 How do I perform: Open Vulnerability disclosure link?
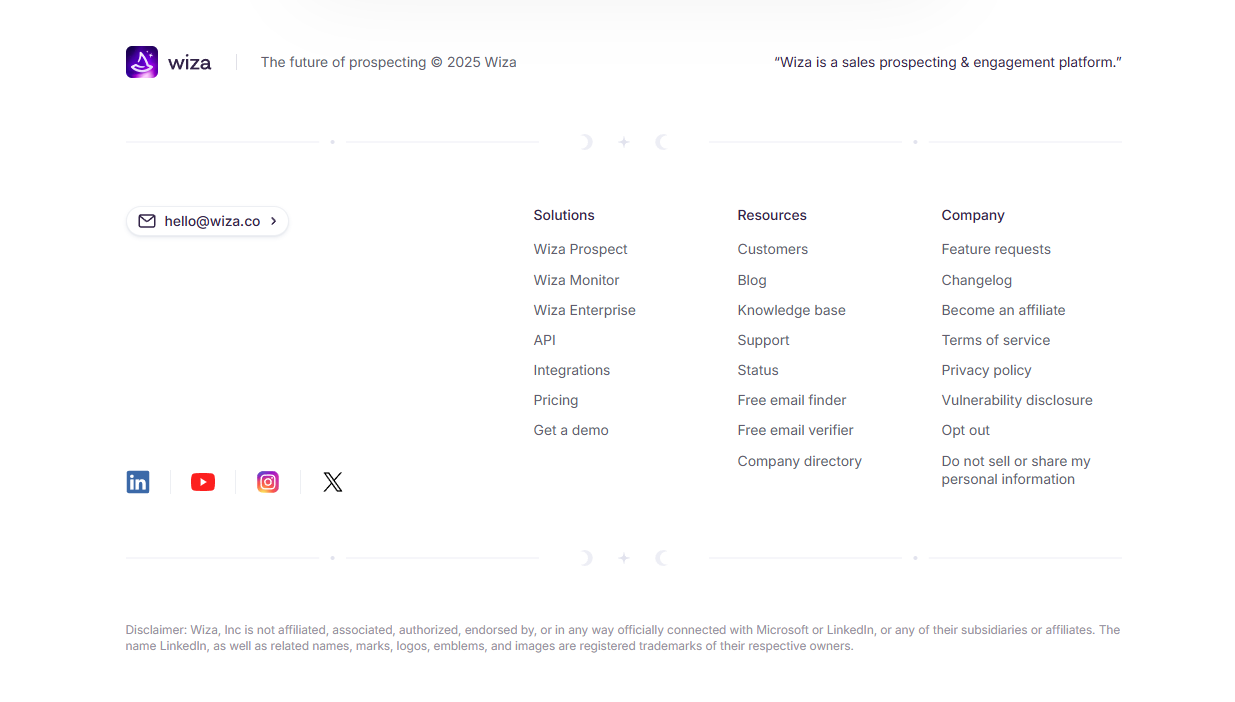(1016, 400)
